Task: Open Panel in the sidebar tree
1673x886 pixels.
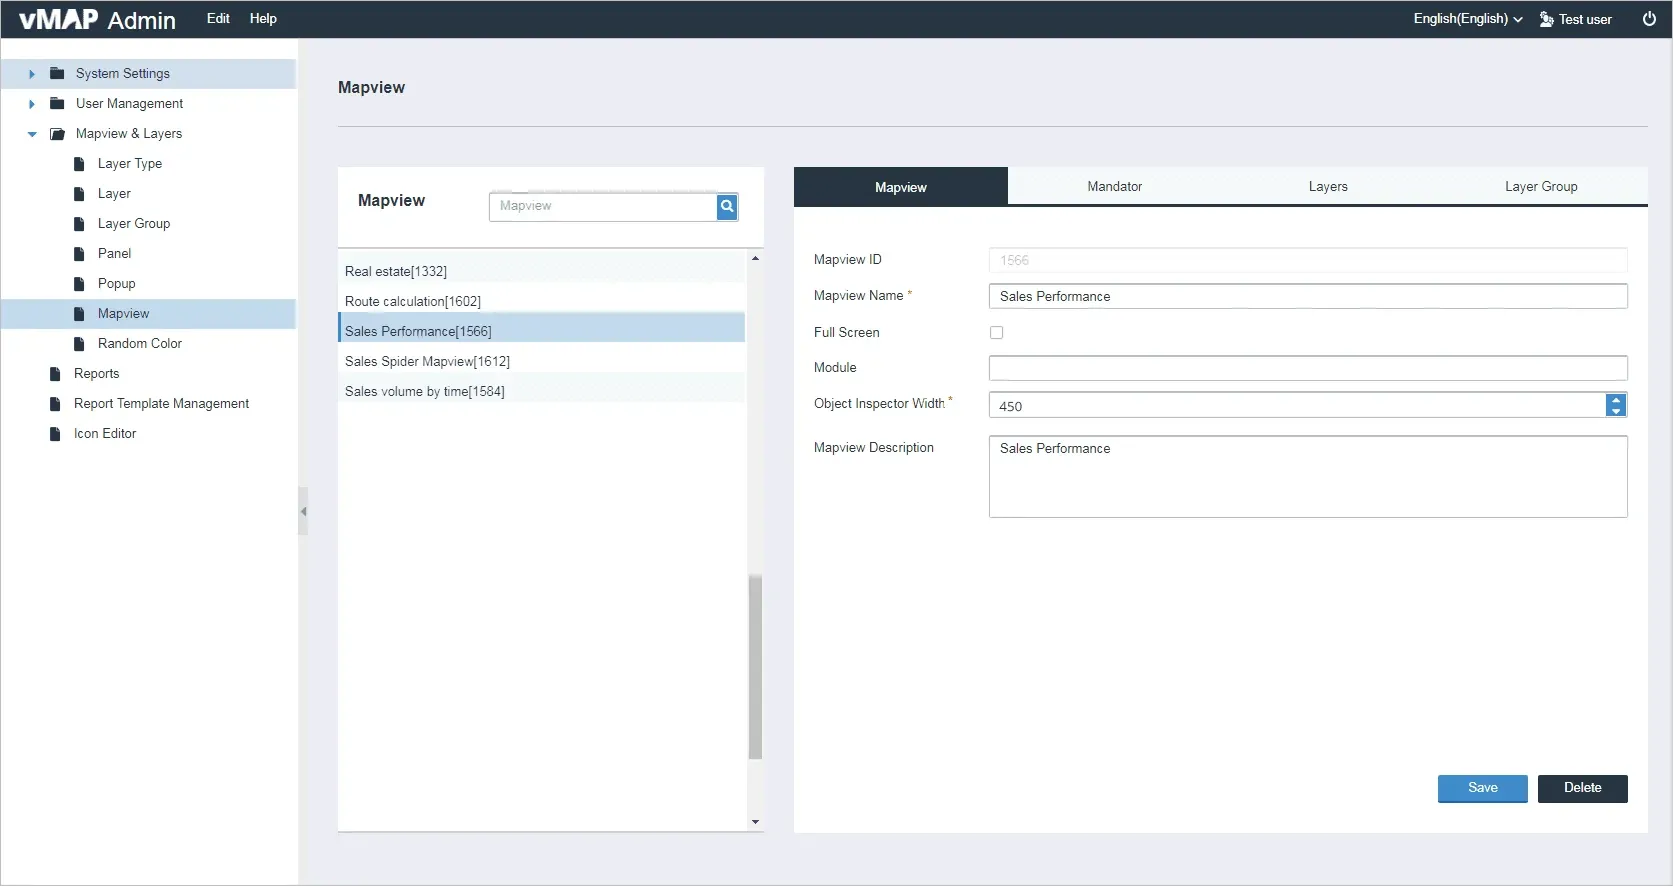Action: (x=114, y=253)
